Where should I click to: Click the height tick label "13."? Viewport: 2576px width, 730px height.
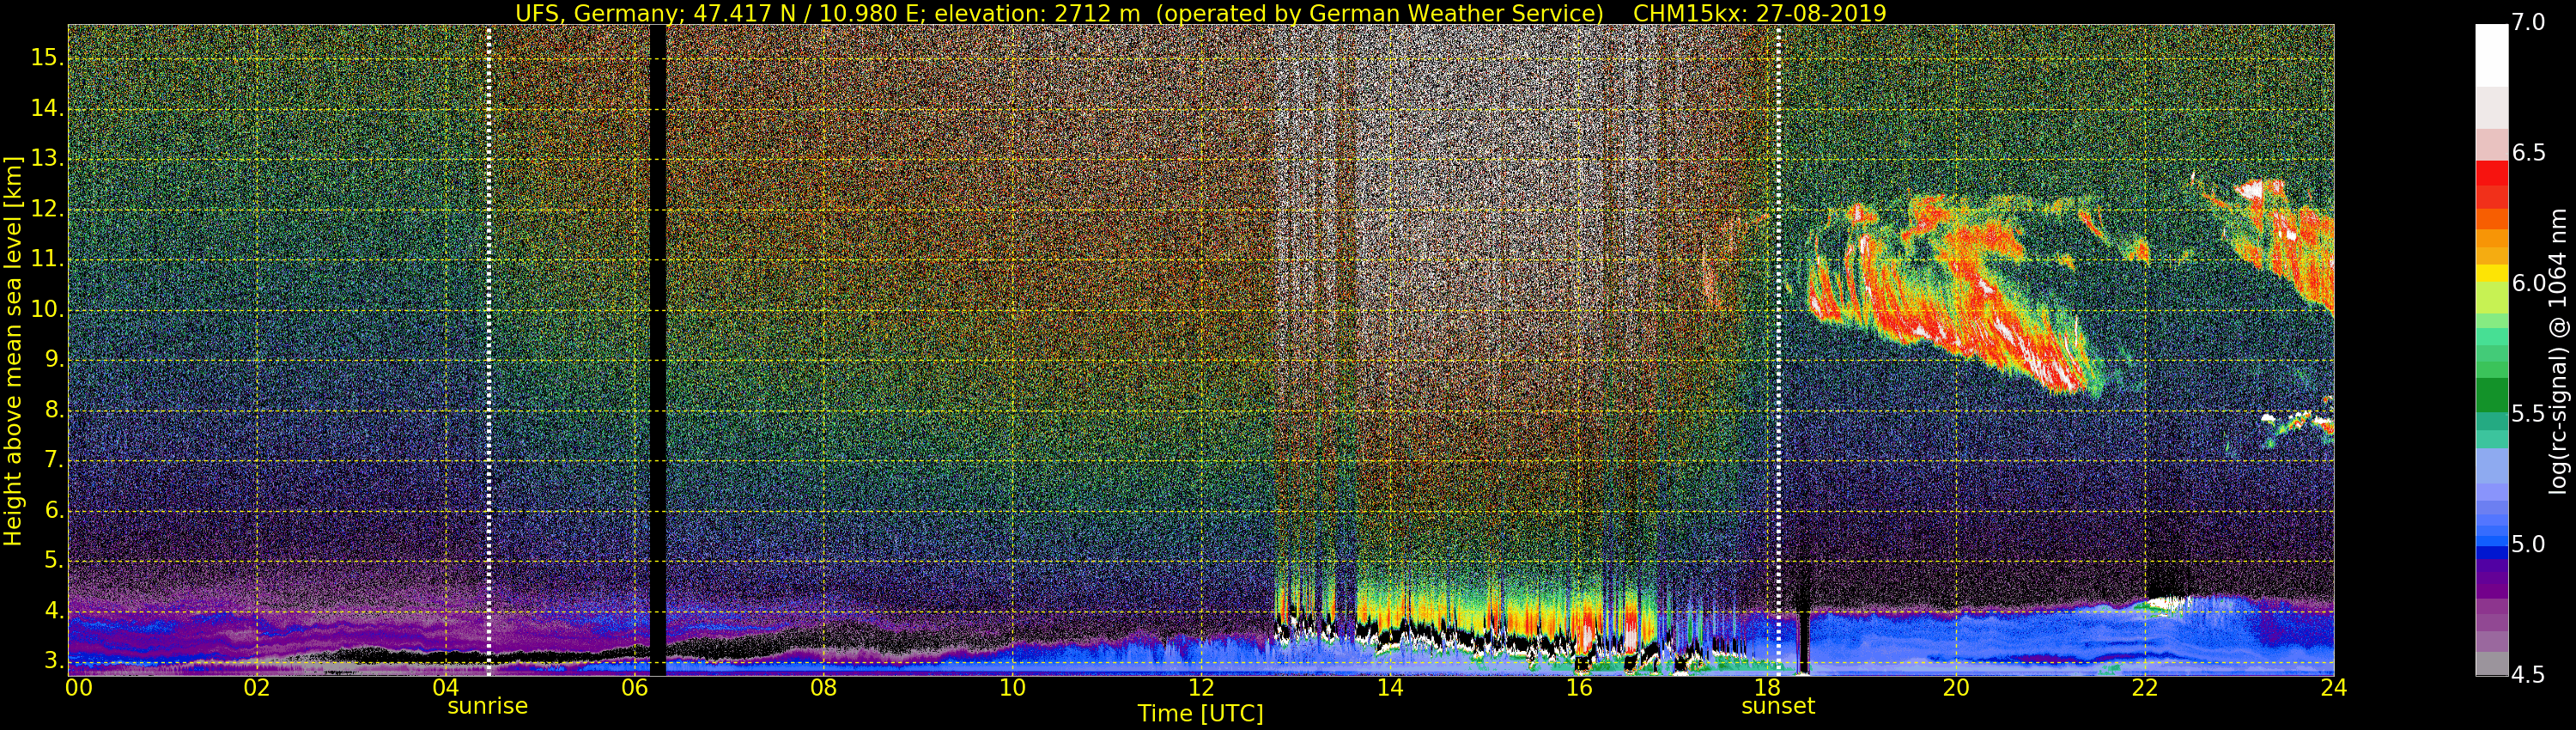pos(46,159)
